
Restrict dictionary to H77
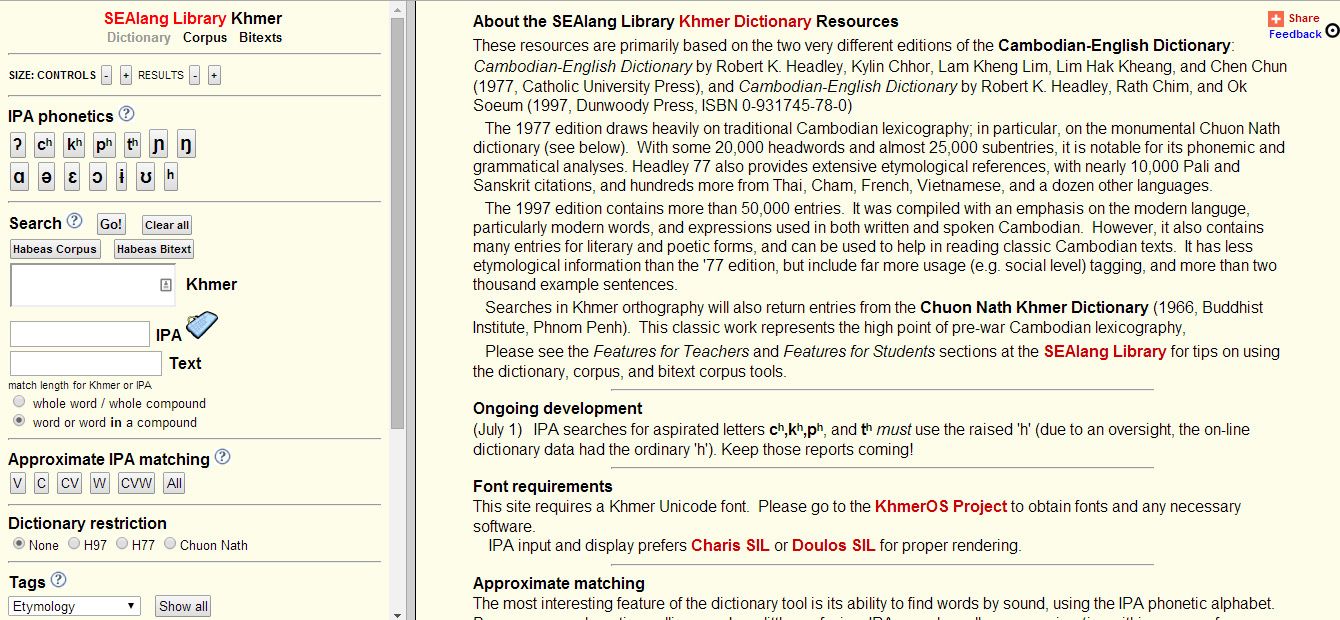[122, 544]
